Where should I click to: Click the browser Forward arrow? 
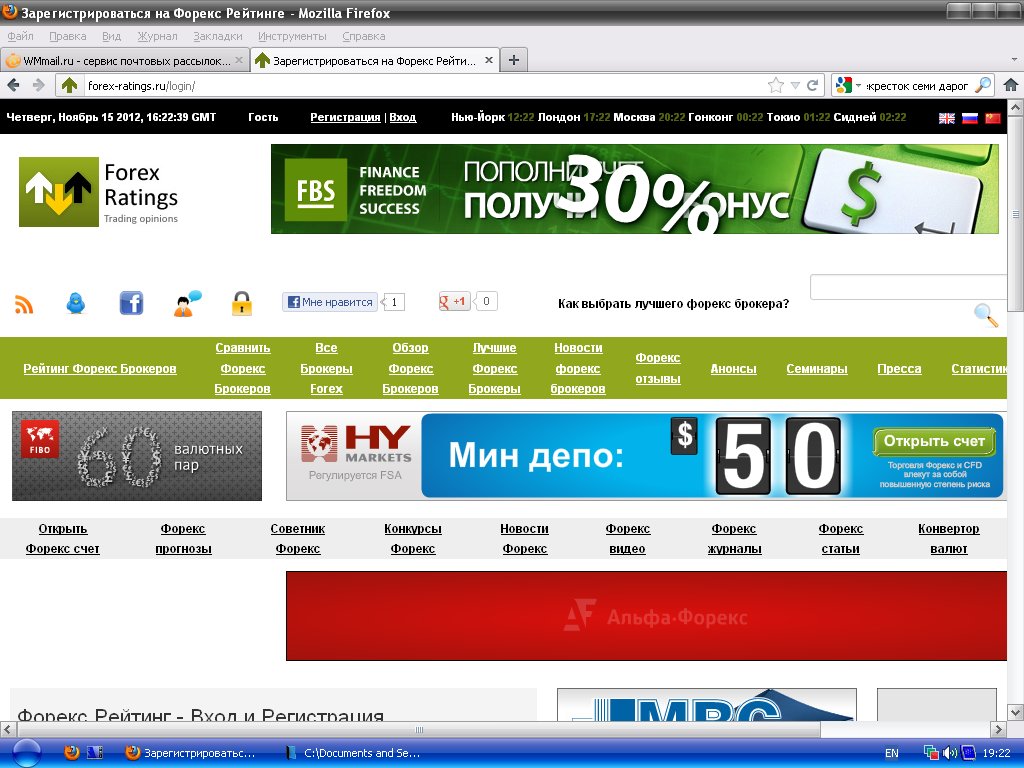point(39,85)
